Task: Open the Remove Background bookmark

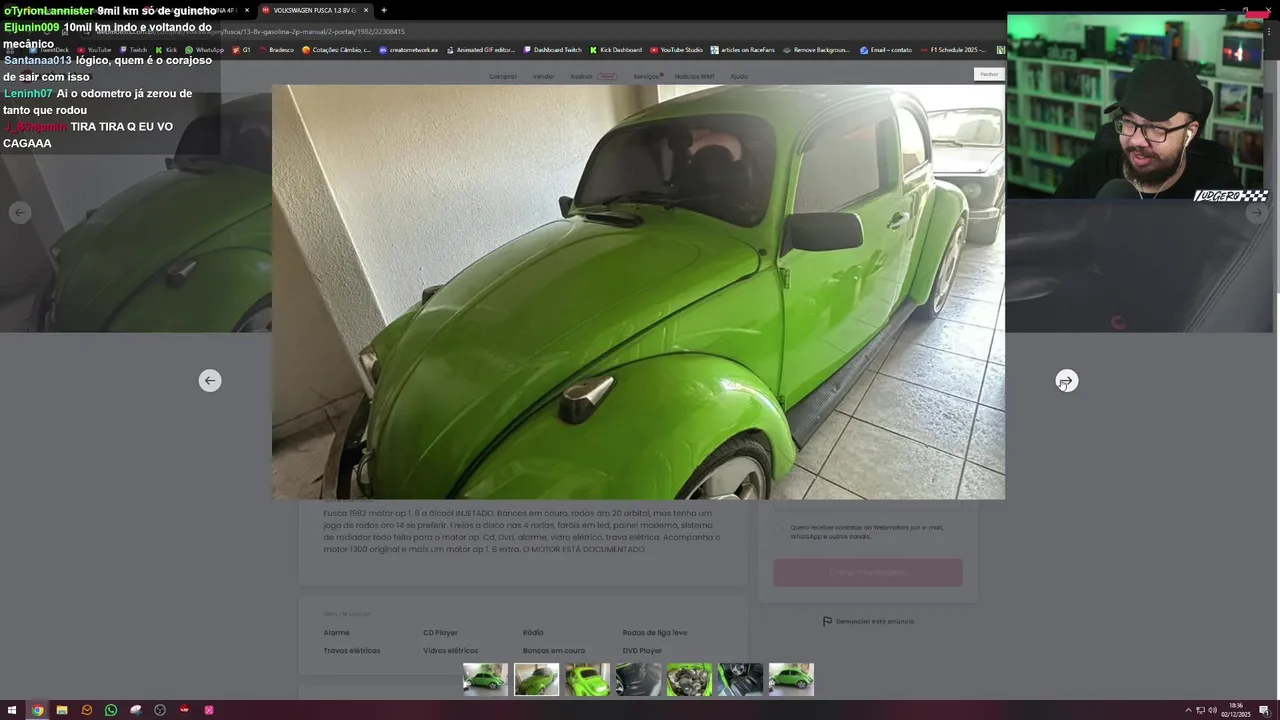Action: 816,50
